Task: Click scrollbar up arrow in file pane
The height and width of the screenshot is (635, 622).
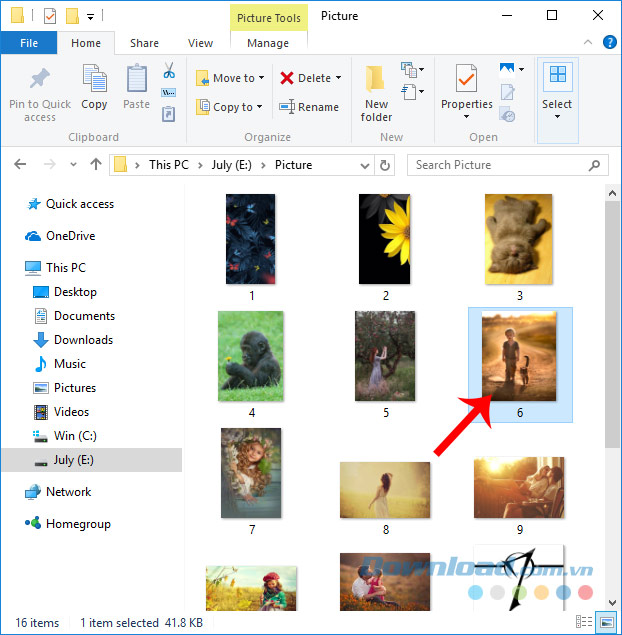Action: tap(612, 194)
